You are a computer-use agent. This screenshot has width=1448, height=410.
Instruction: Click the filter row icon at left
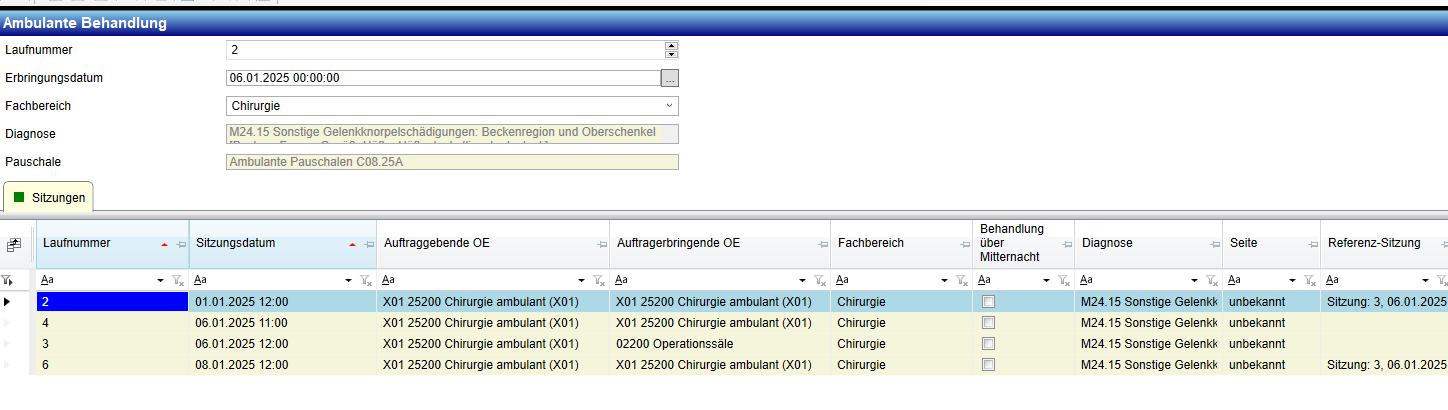[8, 281]
